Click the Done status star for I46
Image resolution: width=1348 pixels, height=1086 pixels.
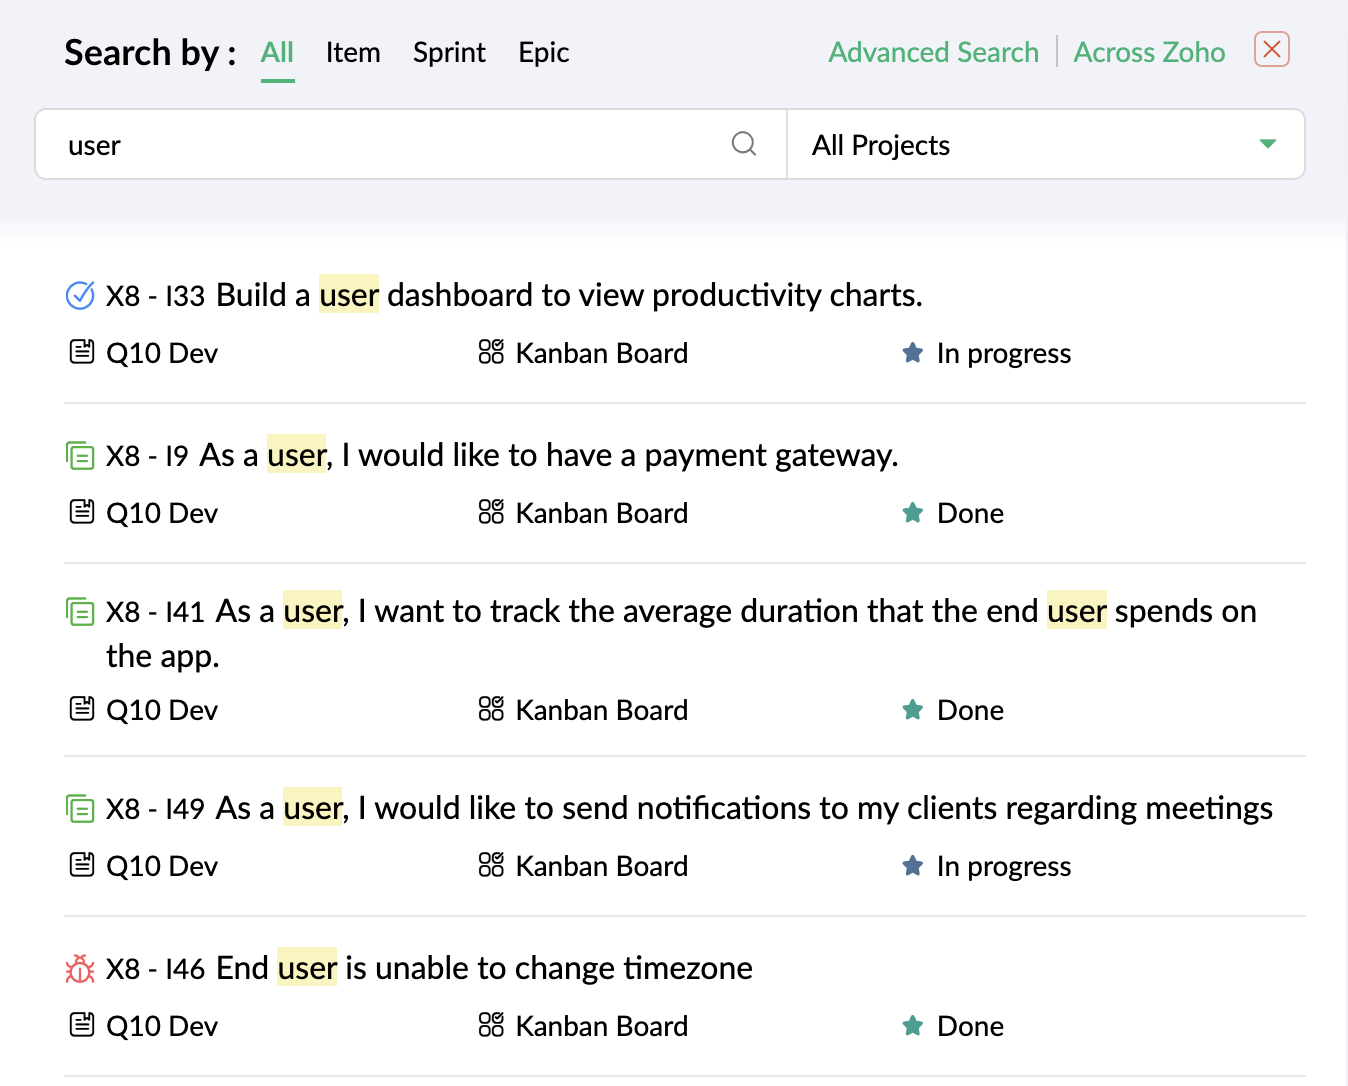pyautogui.click(x=913, y=1025)
